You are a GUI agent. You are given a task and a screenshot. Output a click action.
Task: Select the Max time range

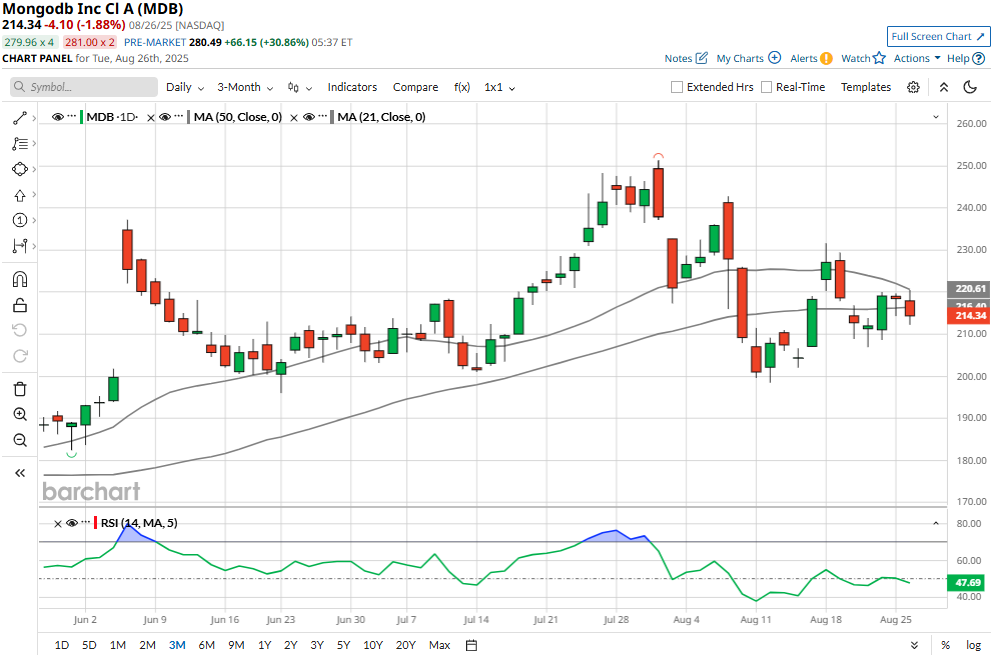coord(439,645)
